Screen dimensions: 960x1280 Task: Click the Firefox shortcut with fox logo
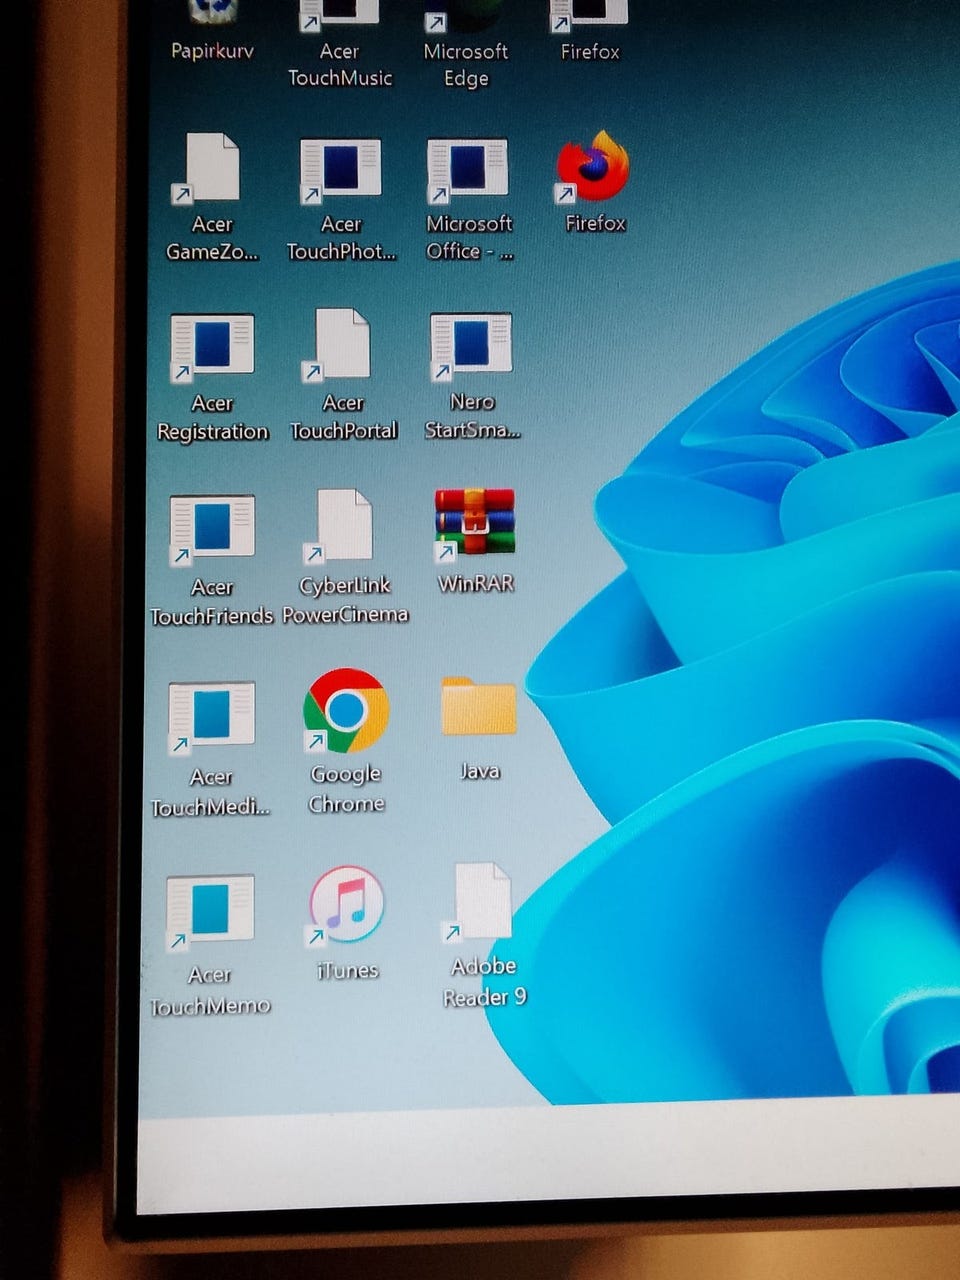click(594, 182)
